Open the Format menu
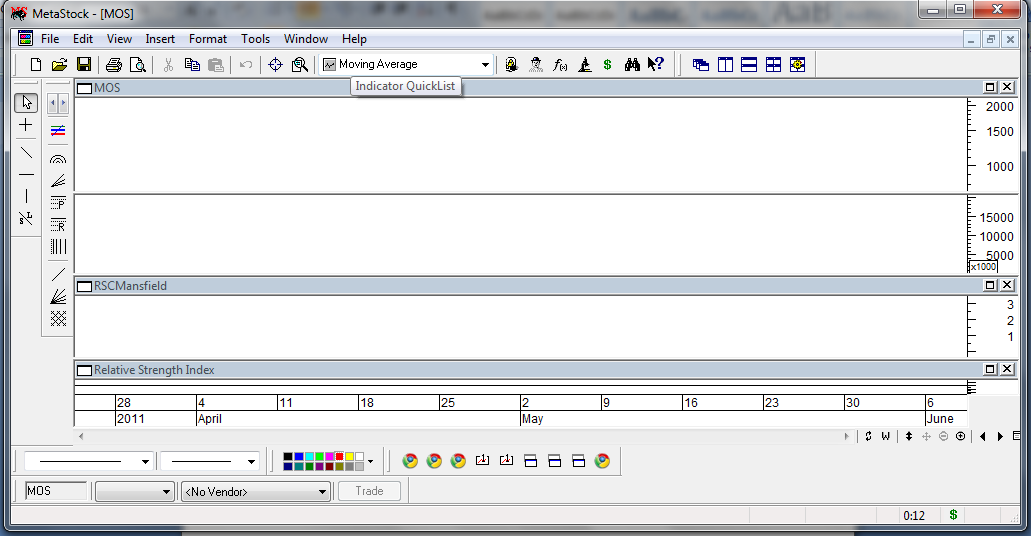This screenshot has width=1031, height=536. pos(208,39)
